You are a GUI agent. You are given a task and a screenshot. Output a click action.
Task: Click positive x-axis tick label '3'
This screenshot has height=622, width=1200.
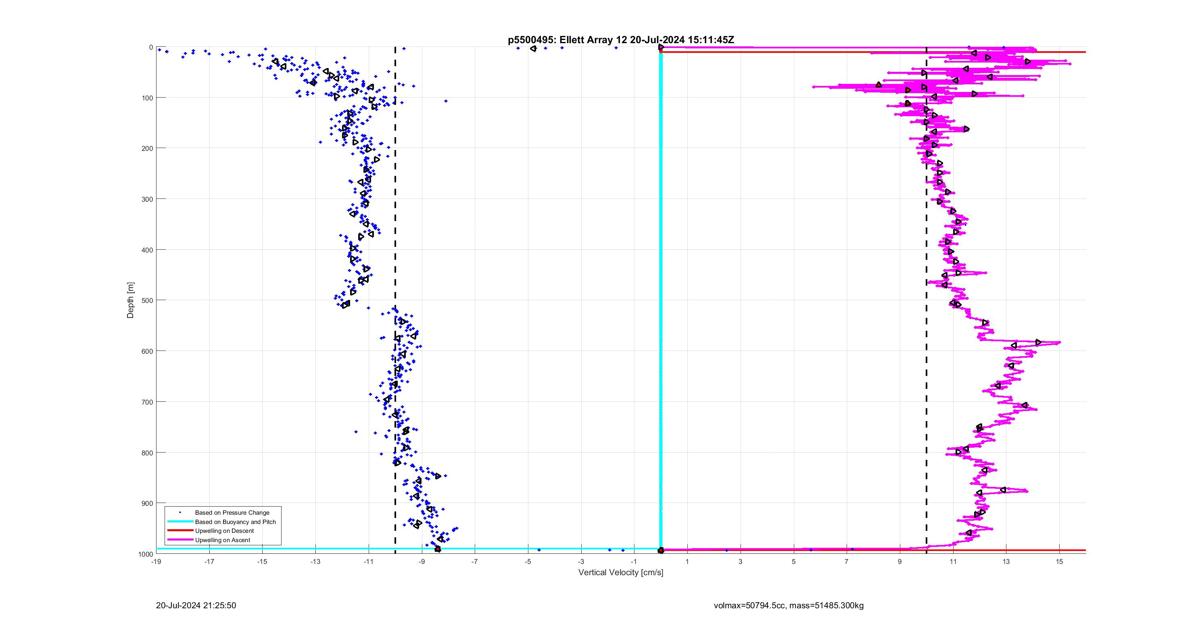pyautogui.click(x=741, y=561)
